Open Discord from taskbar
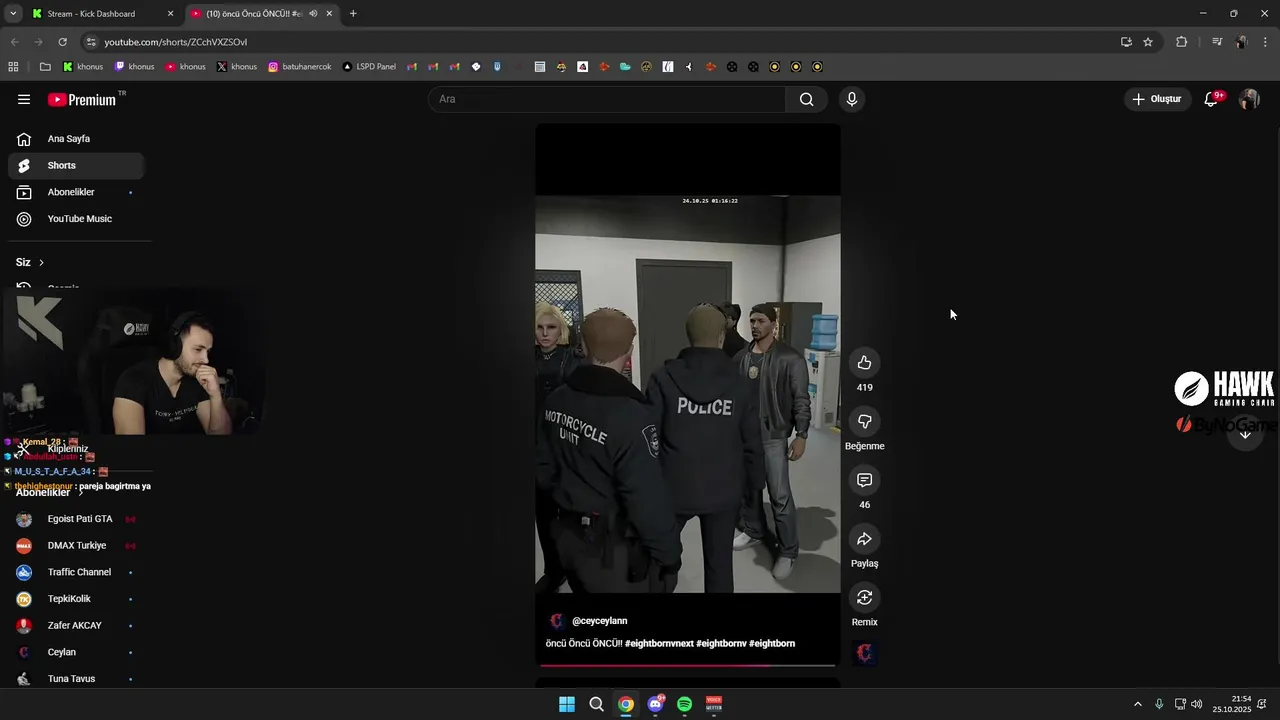This screenshot has height=720, width=1280. tap(655, 704)
